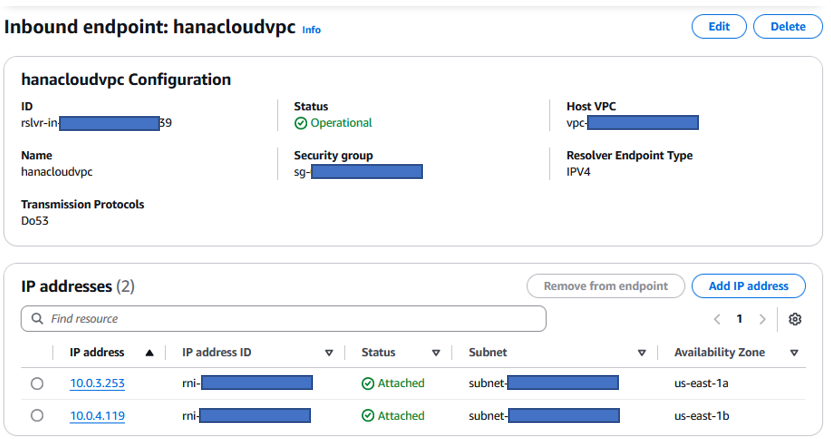Click the search magnifier icon

(38, 319)
